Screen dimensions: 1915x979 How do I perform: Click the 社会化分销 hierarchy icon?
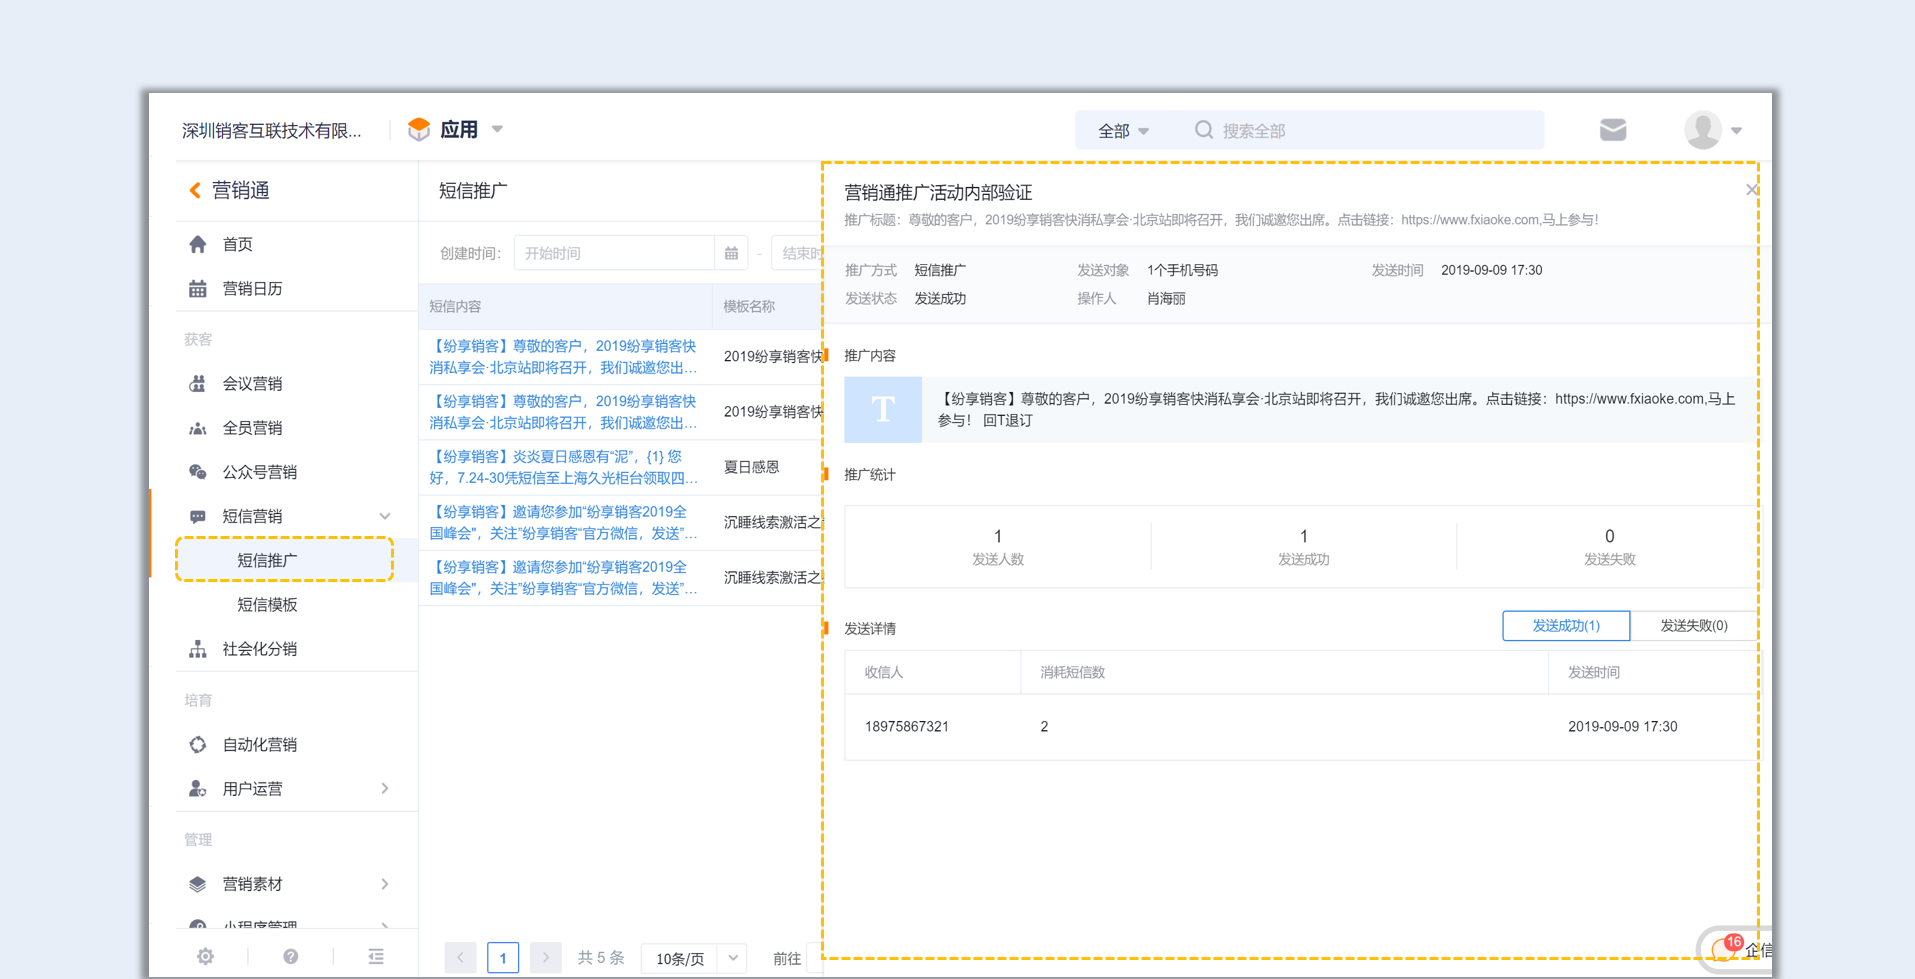pyautogui.click(x=198, y=649)
